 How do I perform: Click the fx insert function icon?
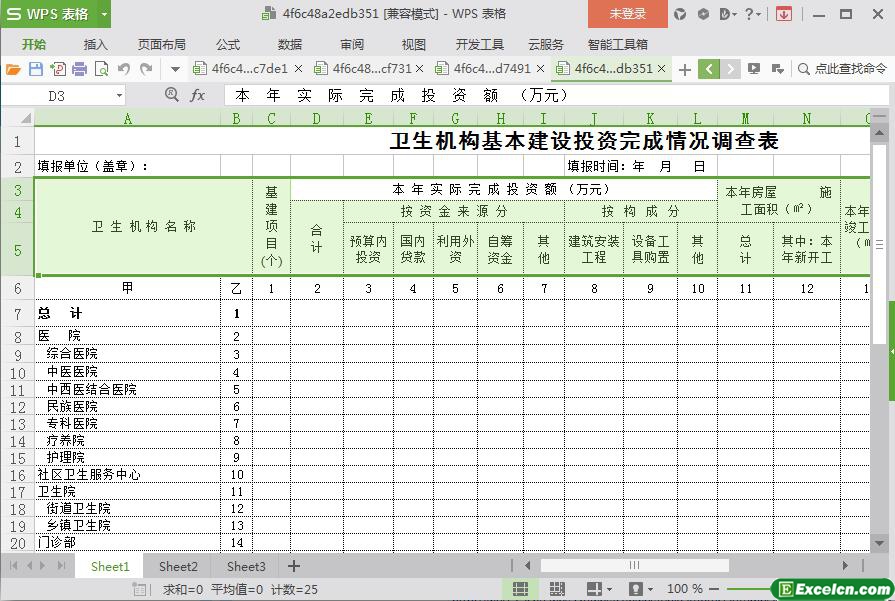point(198,95)
